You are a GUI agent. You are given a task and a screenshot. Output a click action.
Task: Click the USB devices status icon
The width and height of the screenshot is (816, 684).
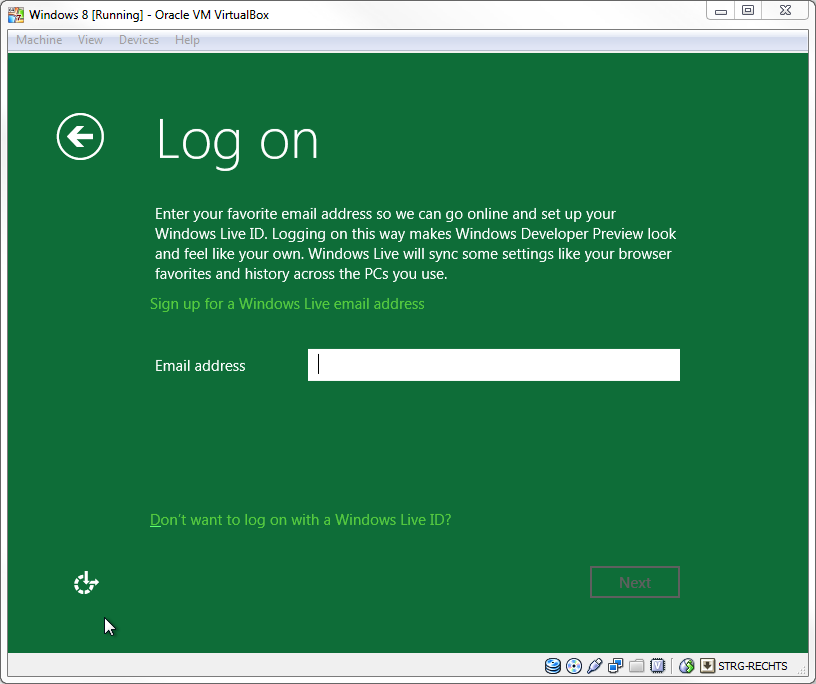click(x=595, y=666)
